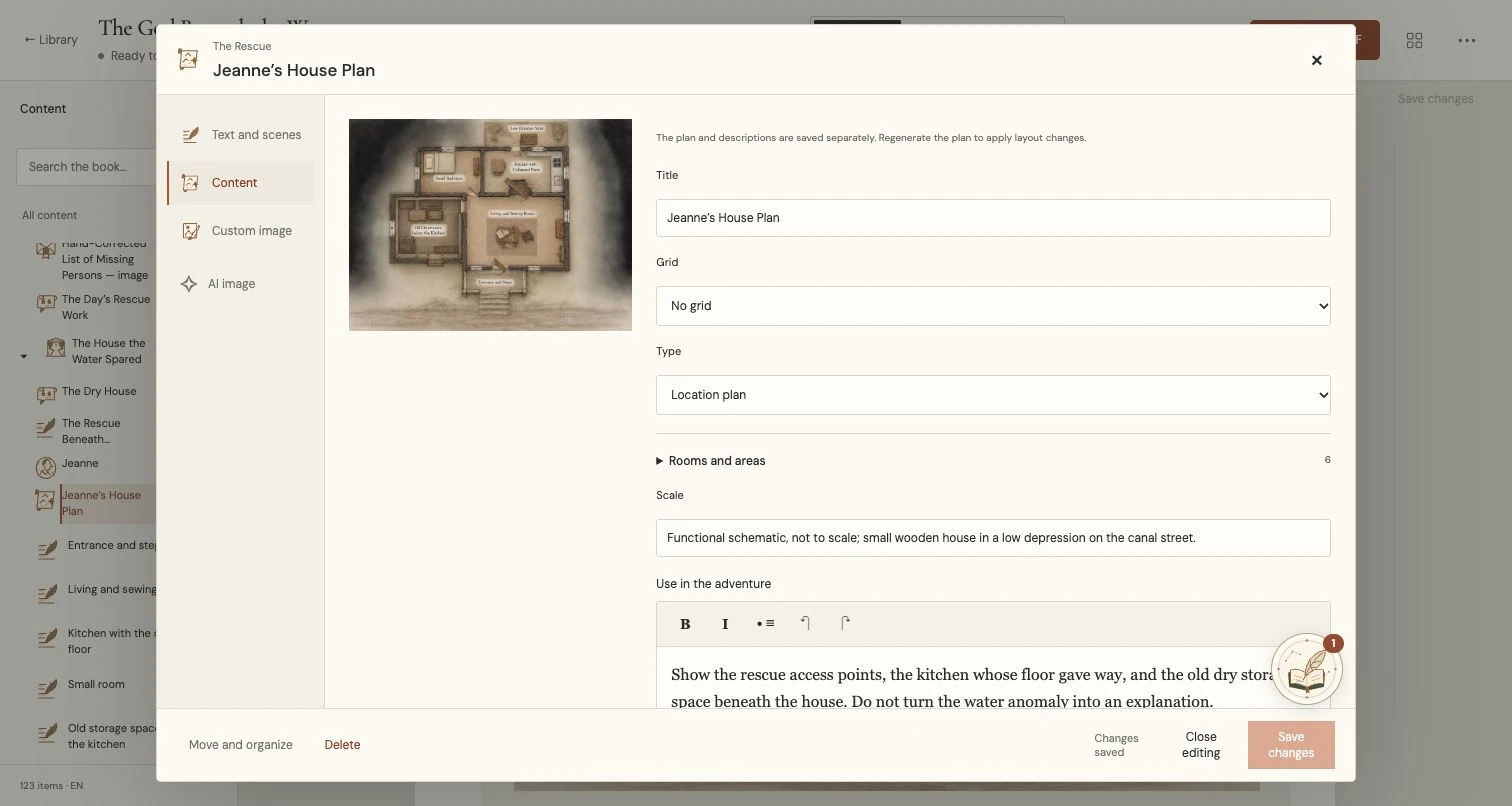Click the Search the book field
The width and height of the screenshot is (1512, 806).
[86, 167]
